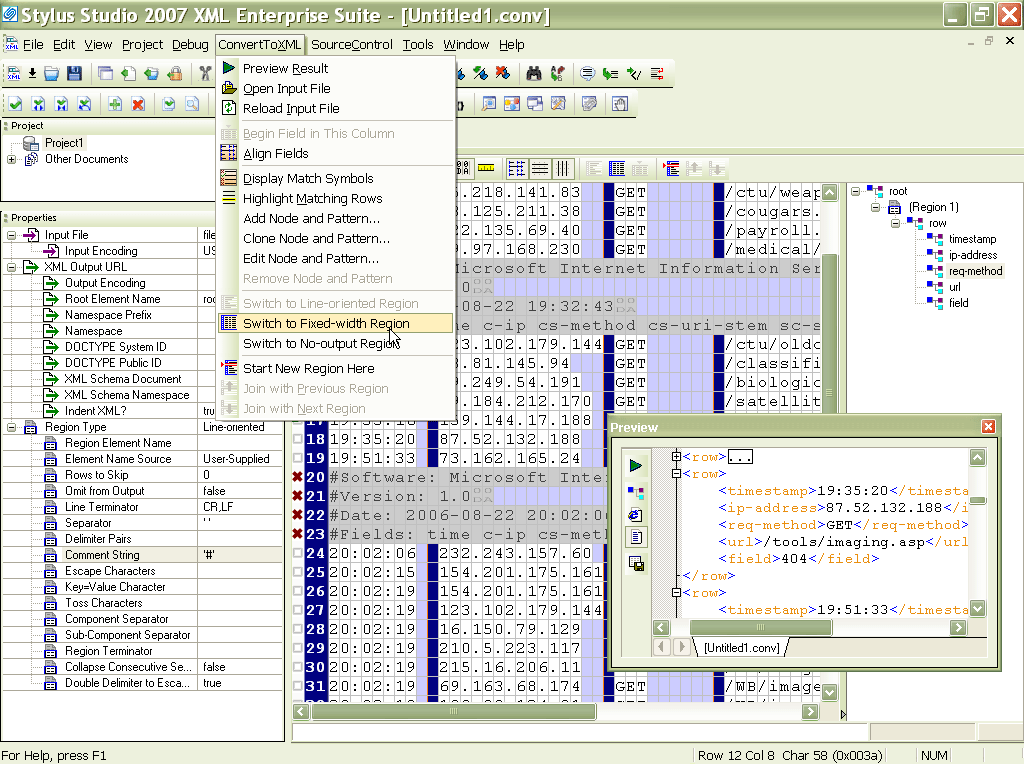This screenshot has height=764, width=1024.
Task: Click the green checkmark validate document icon
Action: pyautogui.click(x=16, y=104)
